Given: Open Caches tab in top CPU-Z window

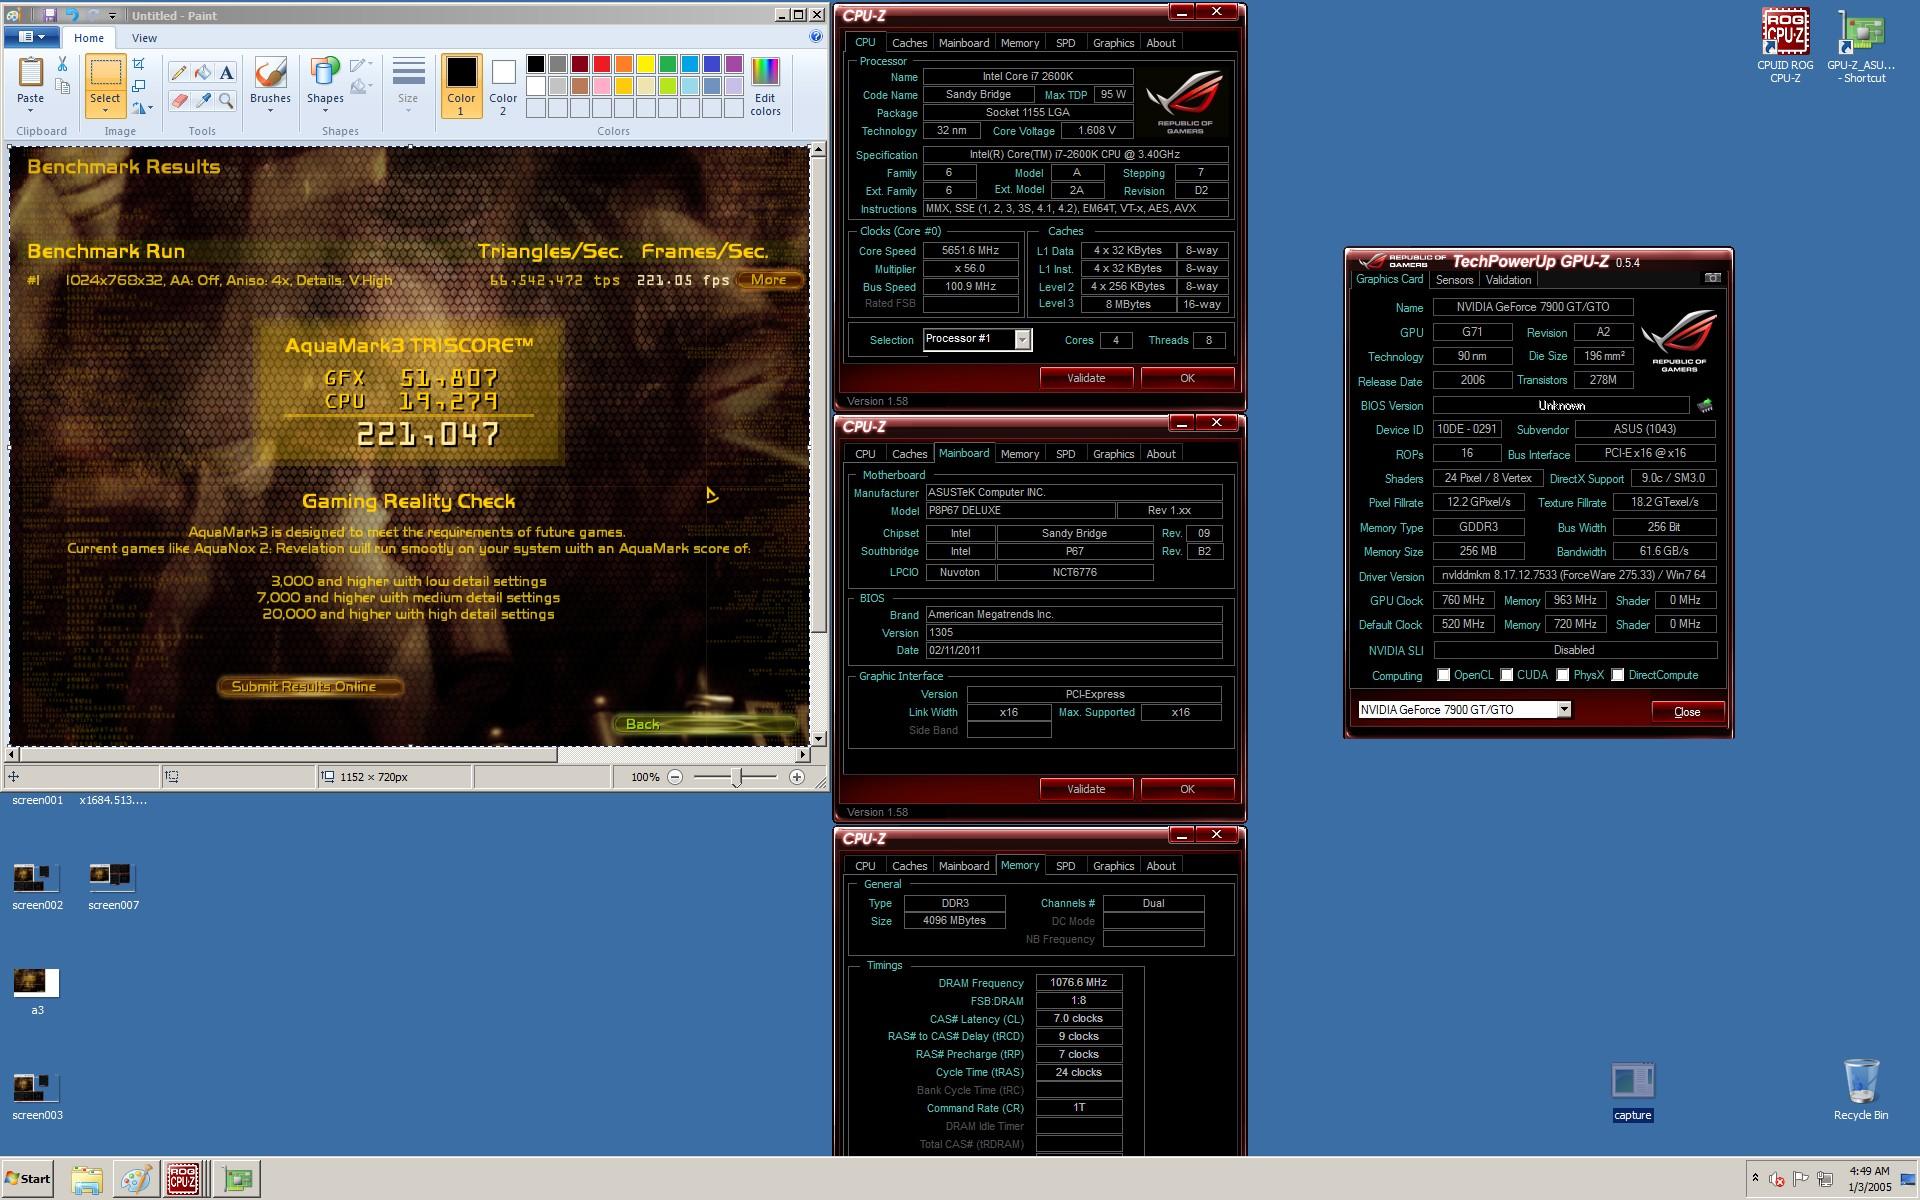Looking at the screenshot, I should [909, 43].
